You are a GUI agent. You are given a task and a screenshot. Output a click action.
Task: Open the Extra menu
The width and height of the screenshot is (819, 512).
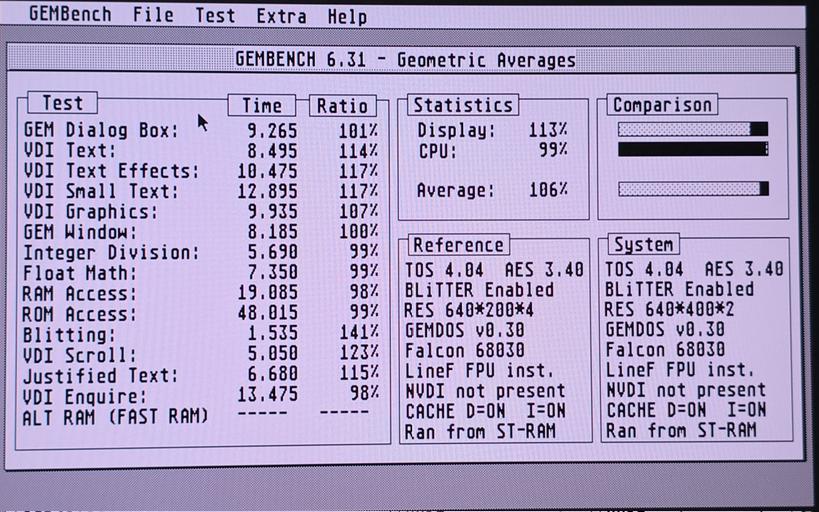(282, 16)
